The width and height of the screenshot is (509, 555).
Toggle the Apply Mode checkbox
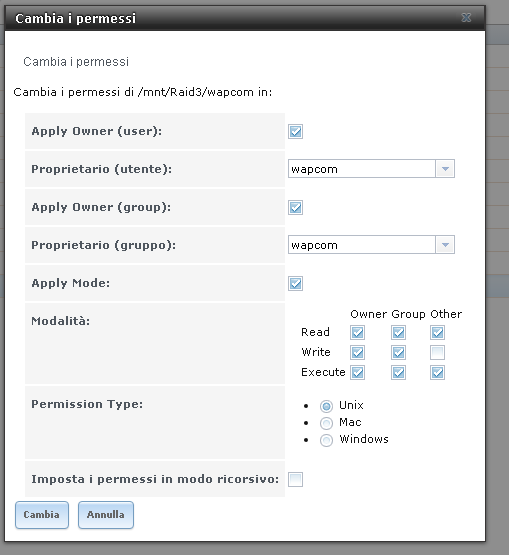[x=295, y=284]
